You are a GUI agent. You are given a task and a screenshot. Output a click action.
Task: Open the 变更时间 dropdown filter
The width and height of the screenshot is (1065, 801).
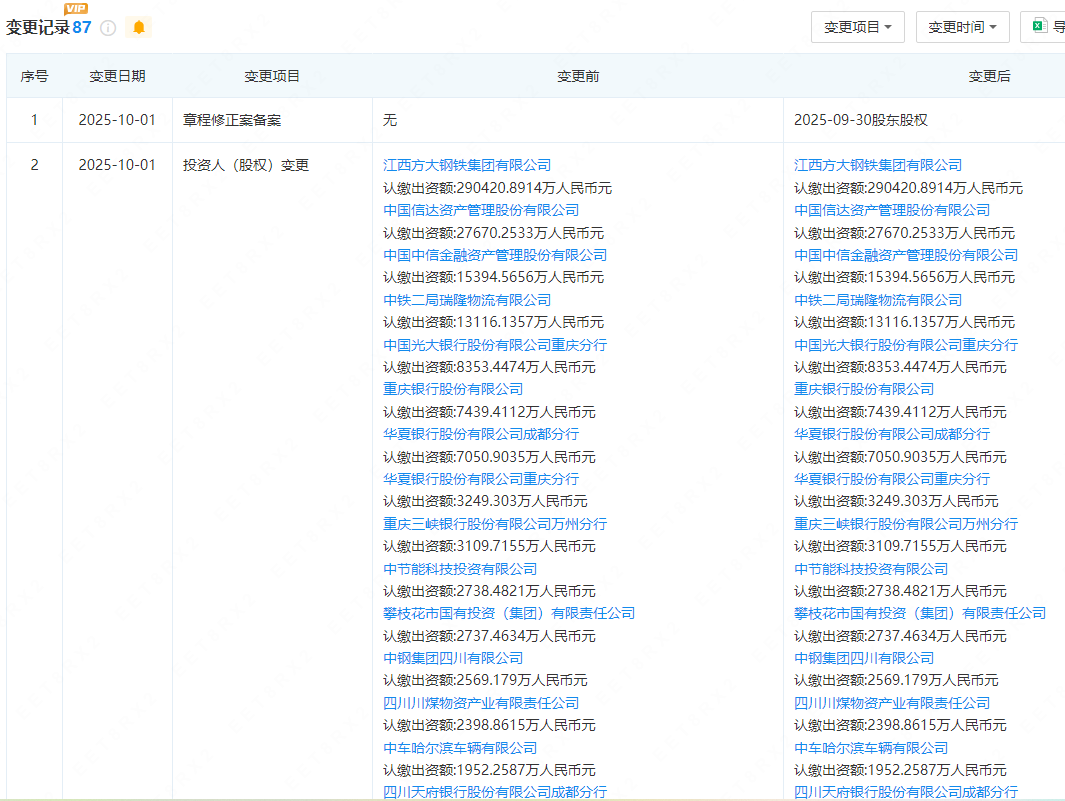[x=962, y=27]
